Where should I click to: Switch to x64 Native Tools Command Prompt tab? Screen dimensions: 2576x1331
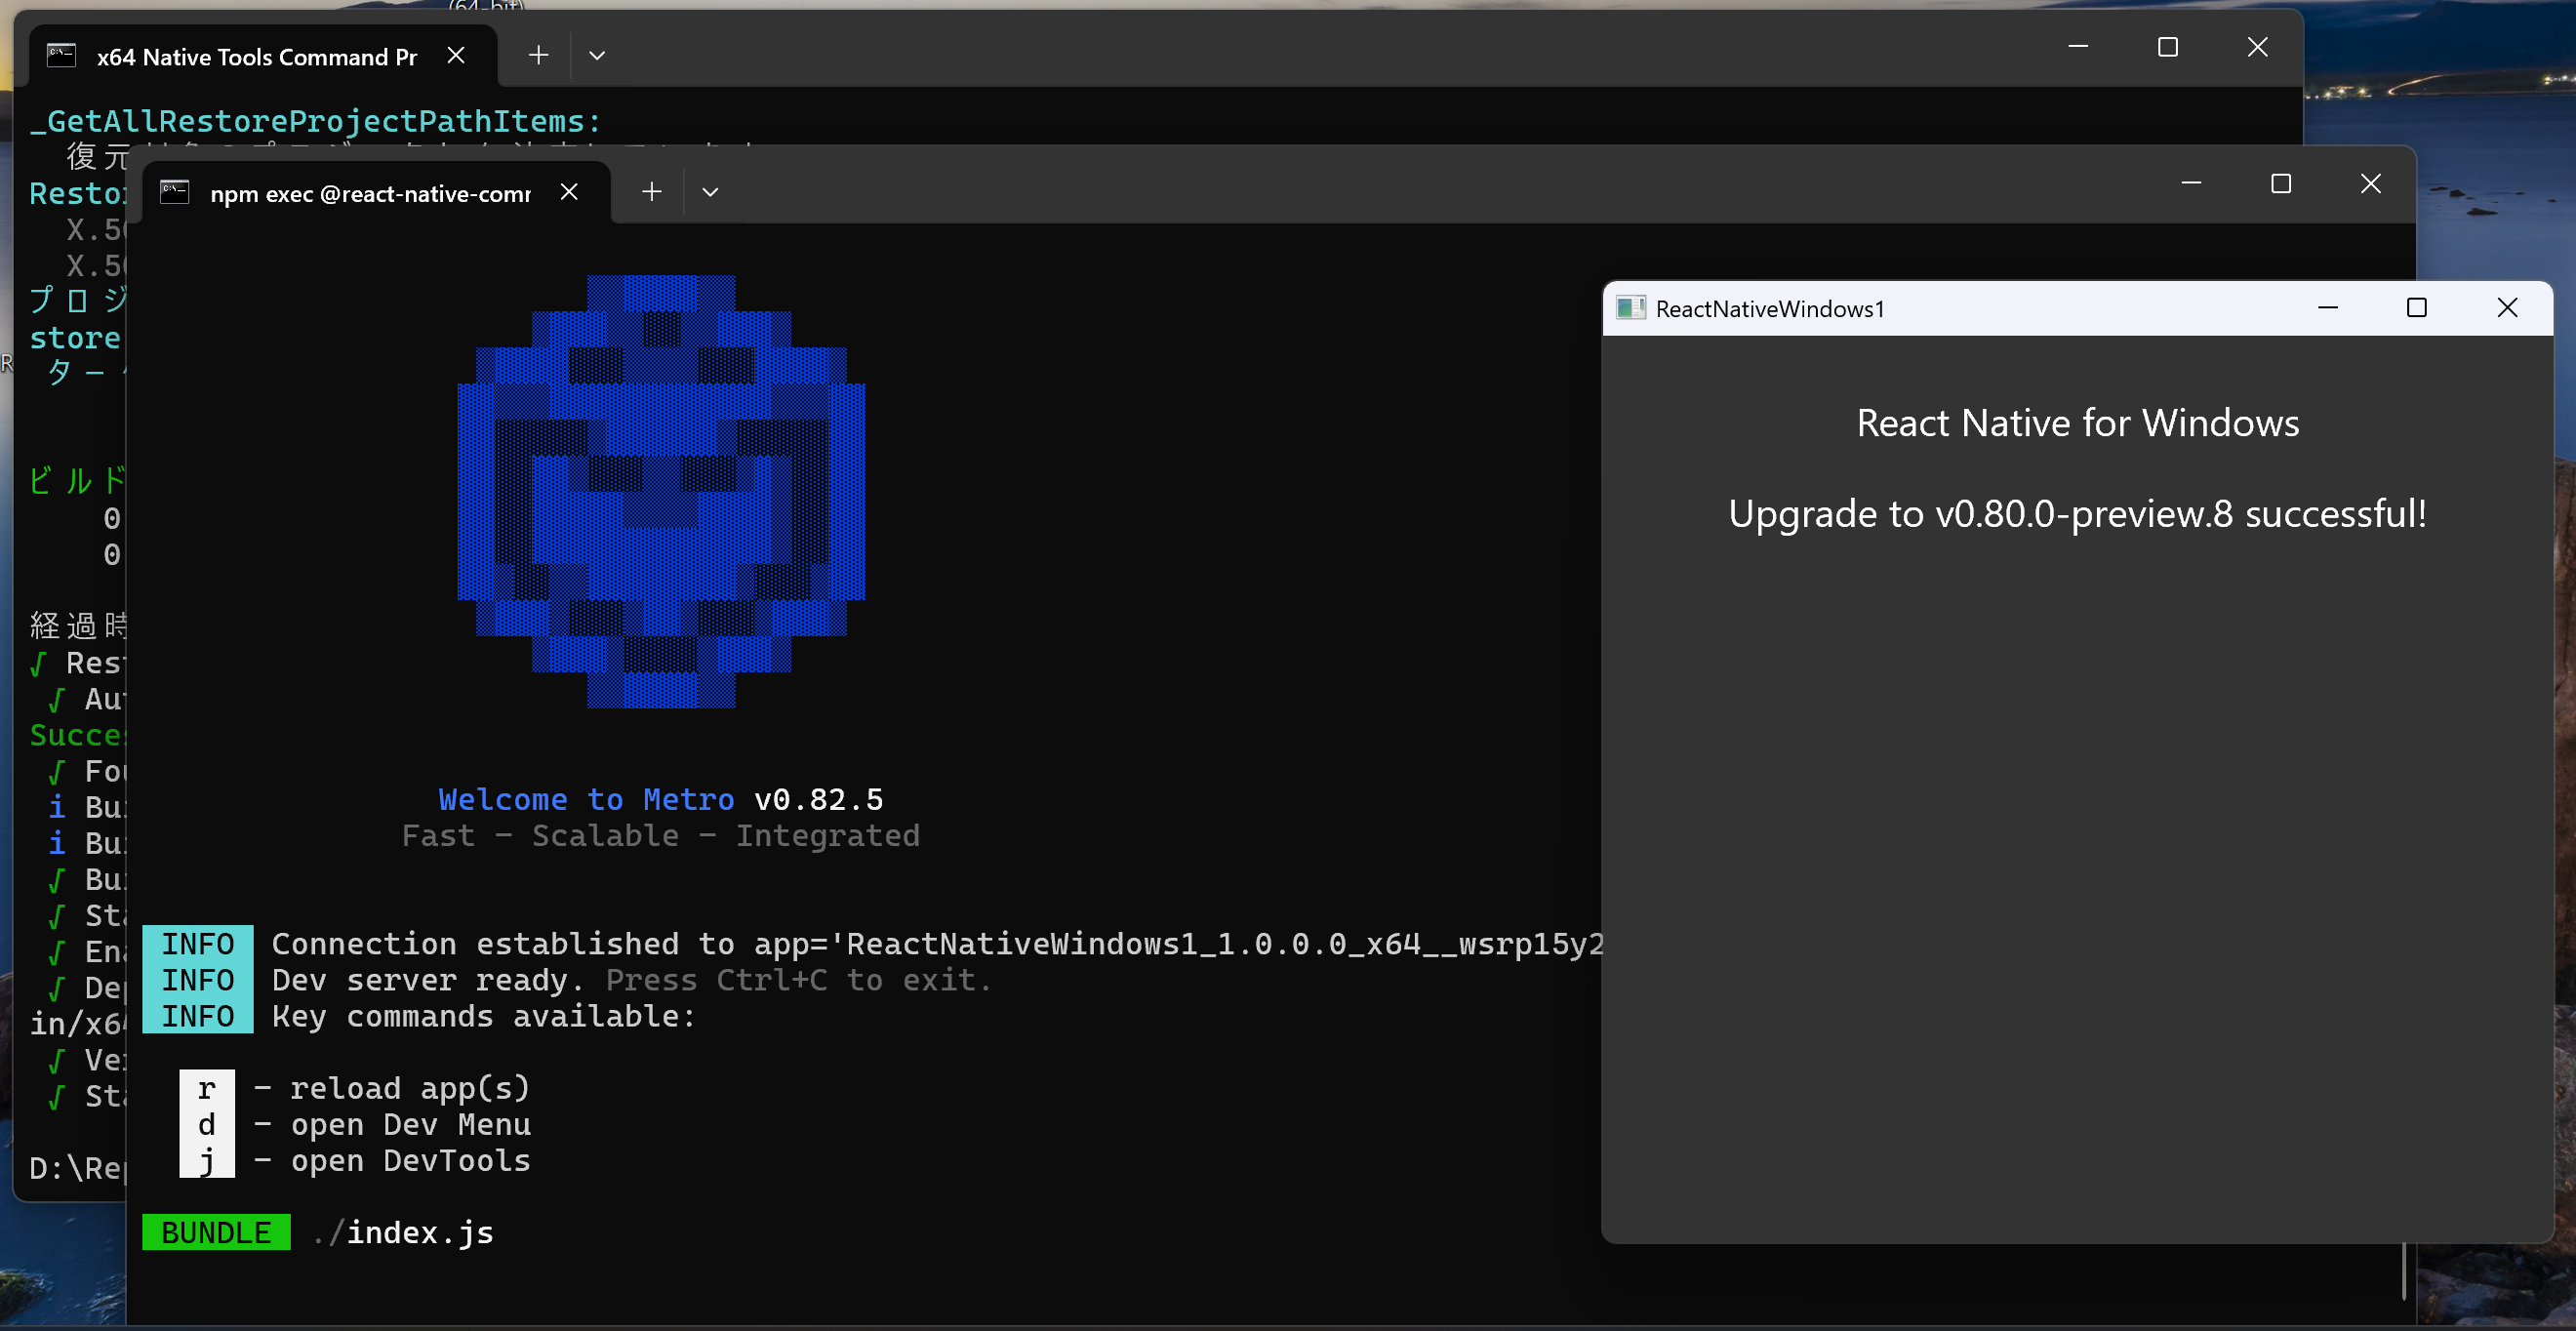coord(256,58)
